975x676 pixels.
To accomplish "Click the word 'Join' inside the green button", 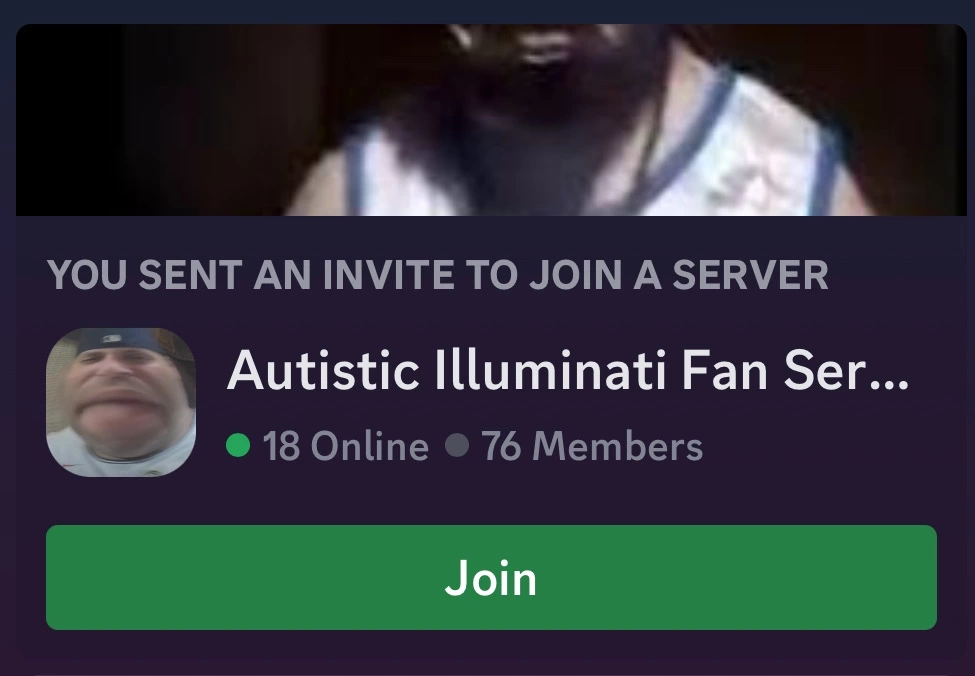I will click(491, 578).
